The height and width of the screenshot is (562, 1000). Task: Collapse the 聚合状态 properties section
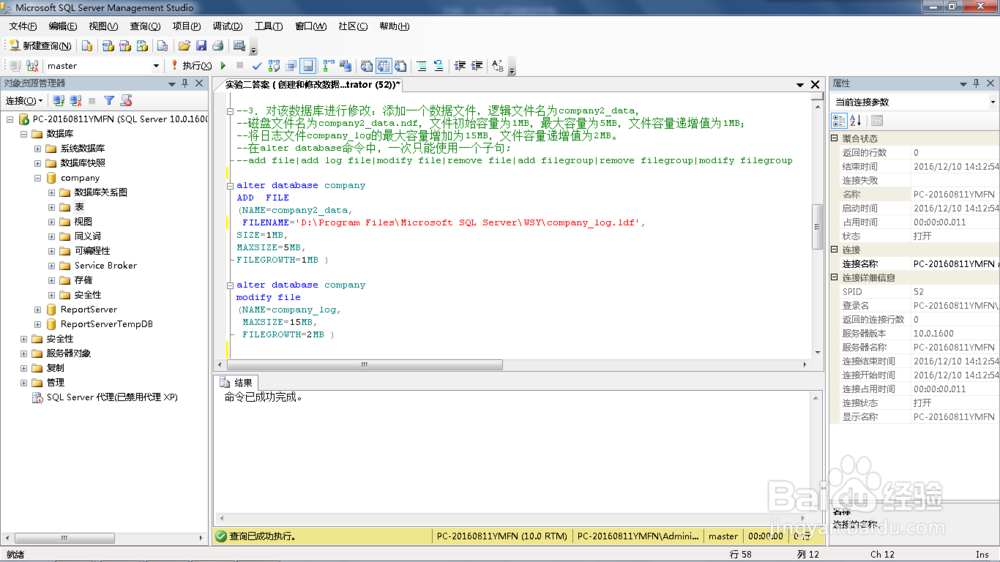(x=834, y=138)
